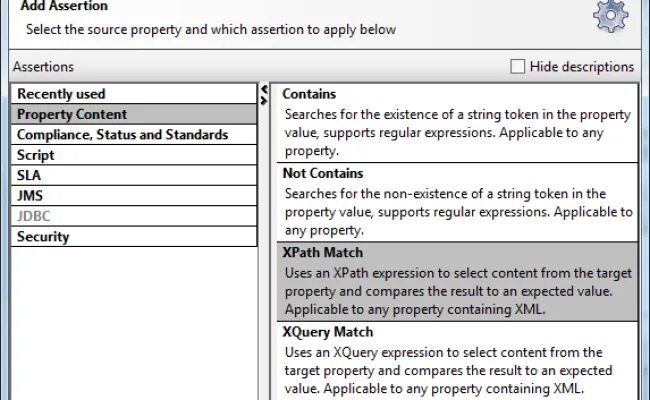Select the SLA category
The width and height of the screenshot is (650, 400).
(x=29, y=175)
